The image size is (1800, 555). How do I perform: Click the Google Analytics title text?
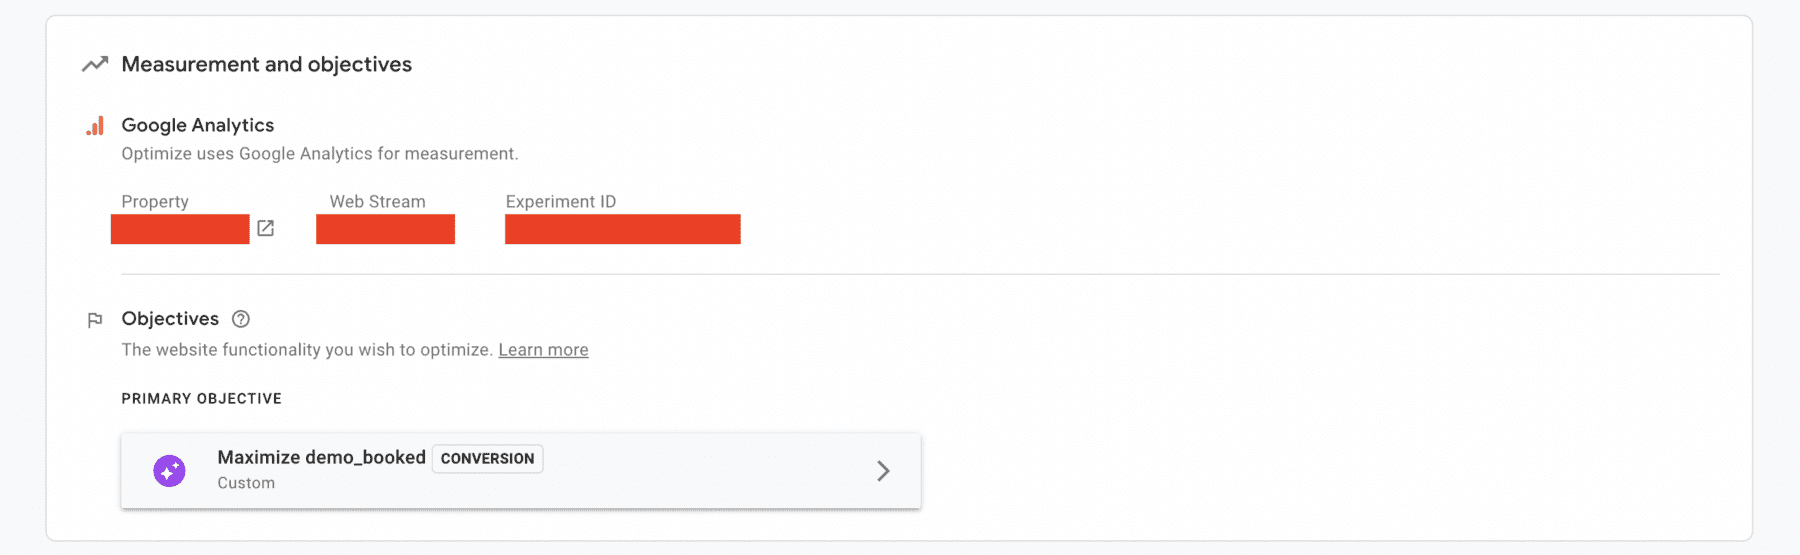click(197, 125)
